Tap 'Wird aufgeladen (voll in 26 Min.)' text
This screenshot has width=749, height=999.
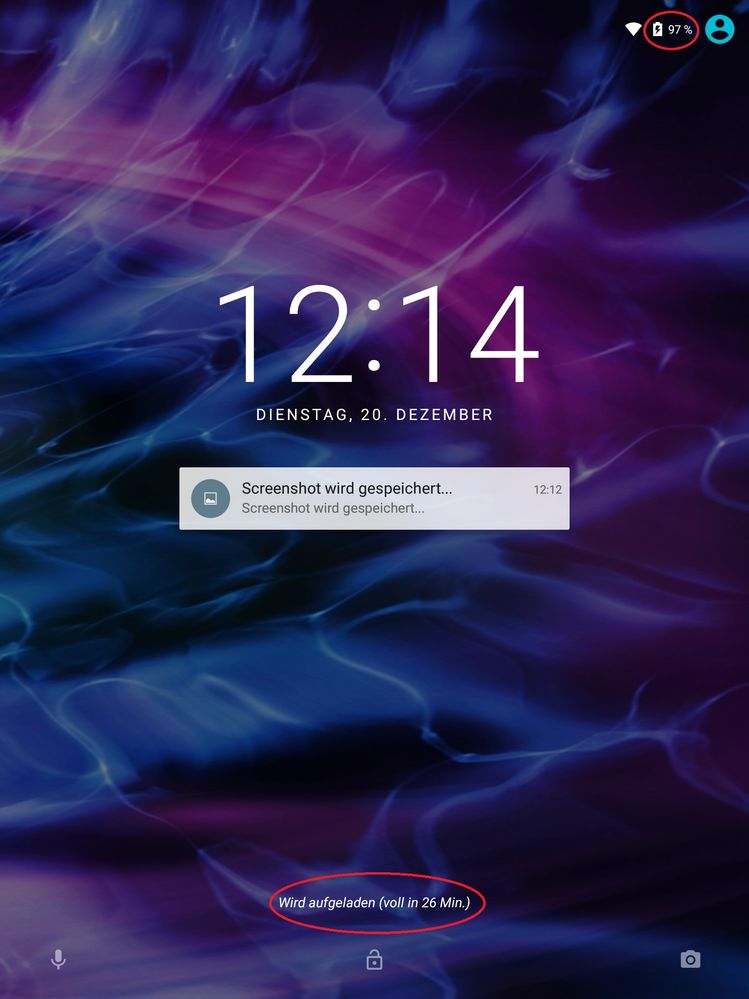374,902
